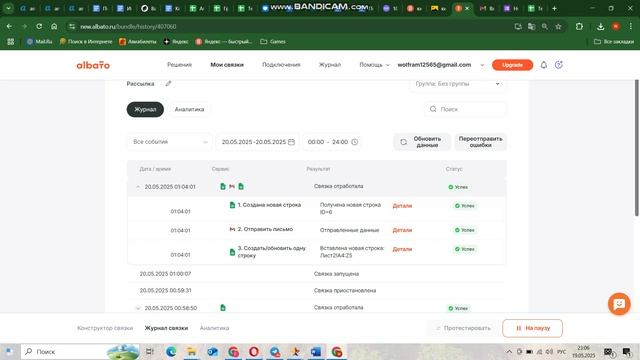Click the Gmail icon in step 2 row
Viewport: 640px width, 360px height.
click(232, 229)
